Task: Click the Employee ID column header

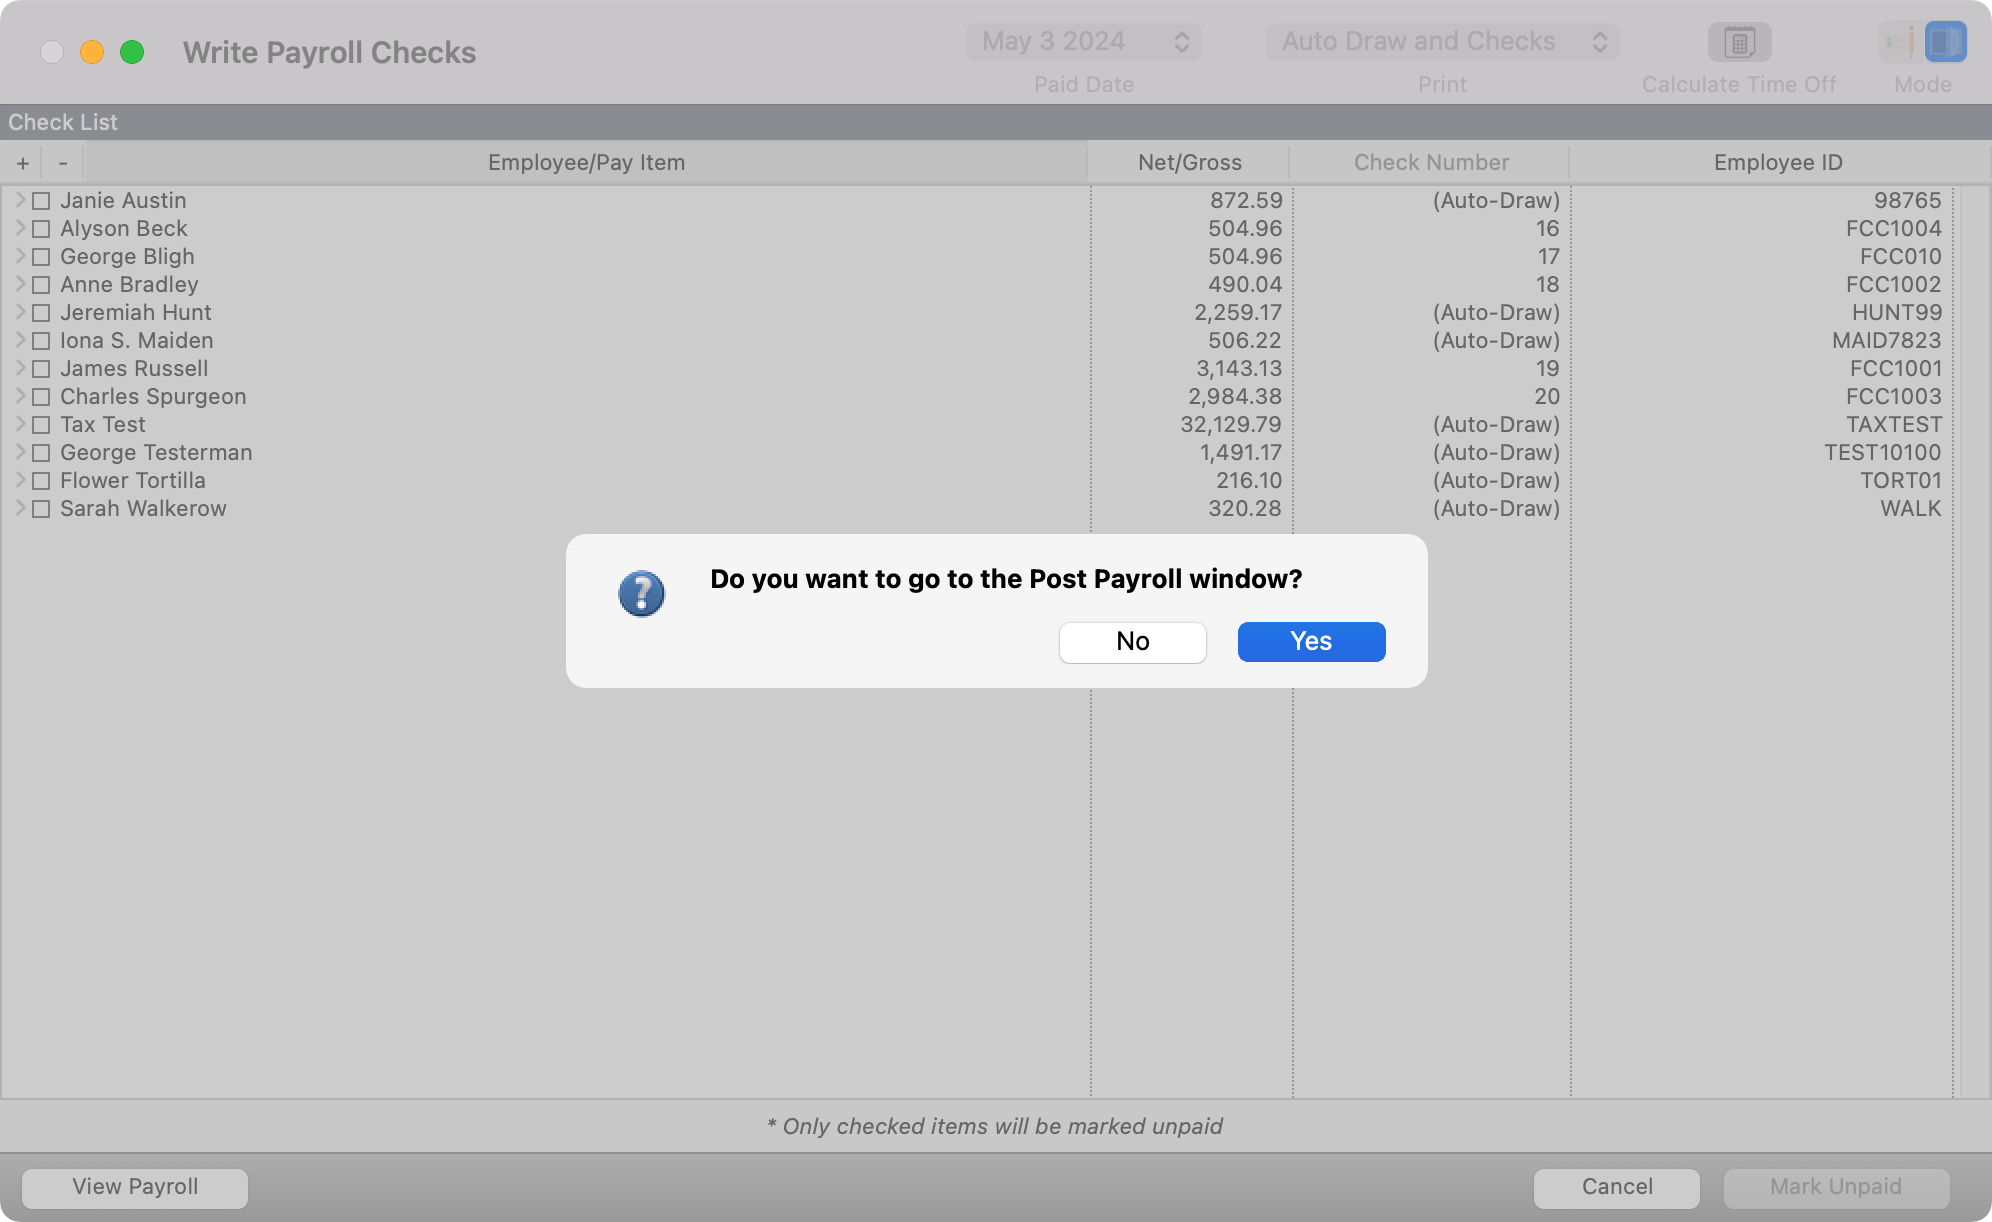Action: [x=1777, y=163]
